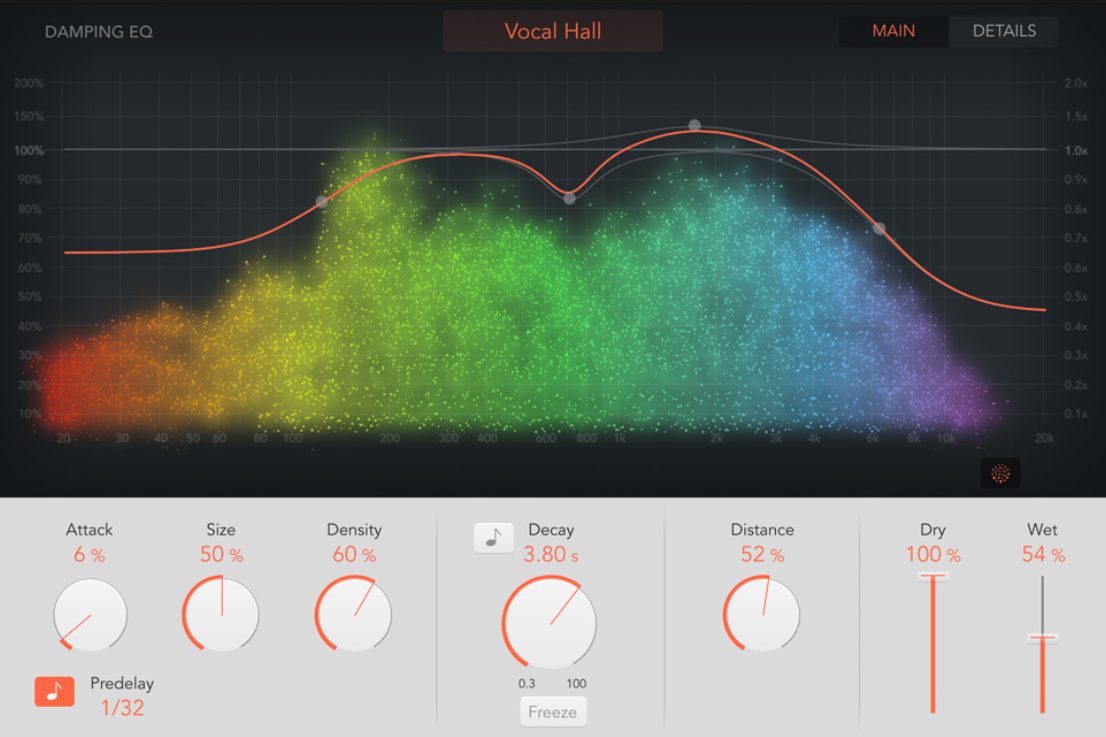Select the EQ dip point near 700 Hz

click(x=569, y=198)
